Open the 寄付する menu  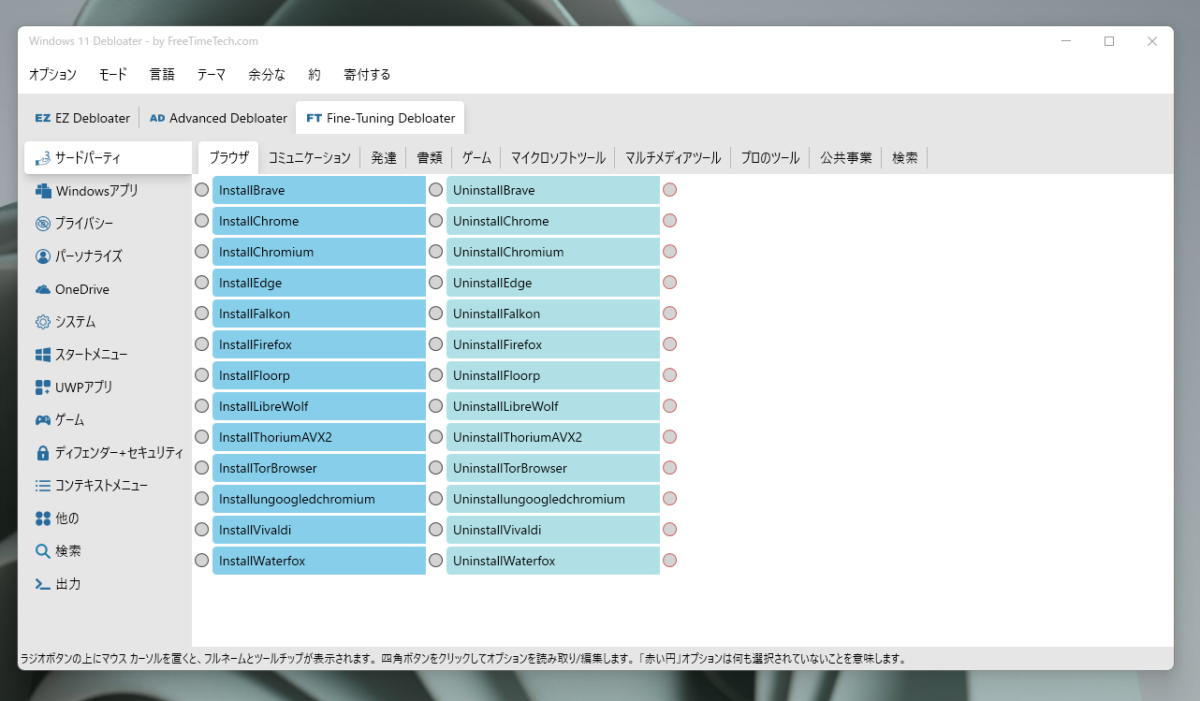click(x=367, y=74)
